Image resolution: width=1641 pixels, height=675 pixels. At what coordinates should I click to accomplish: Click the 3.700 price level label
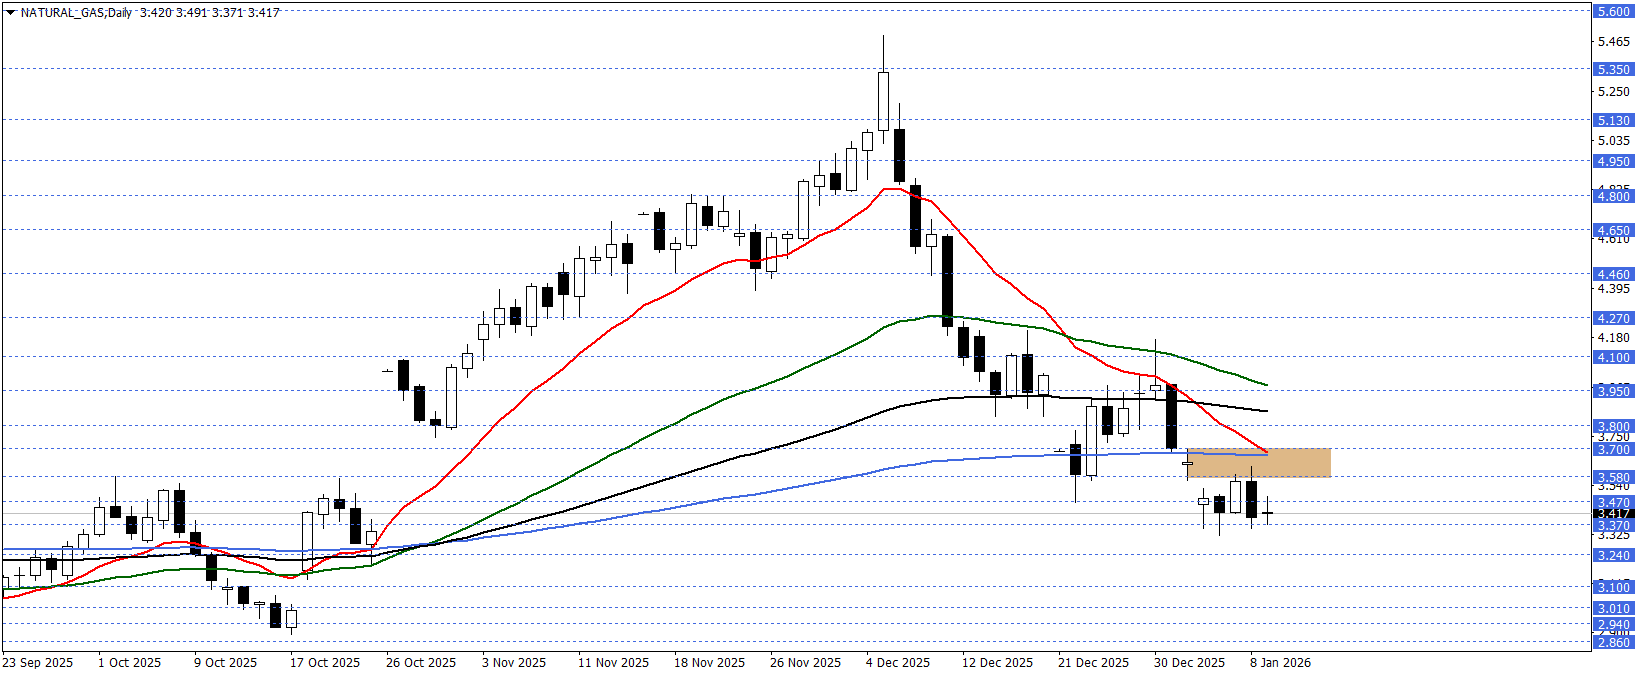click(1613, 450)
